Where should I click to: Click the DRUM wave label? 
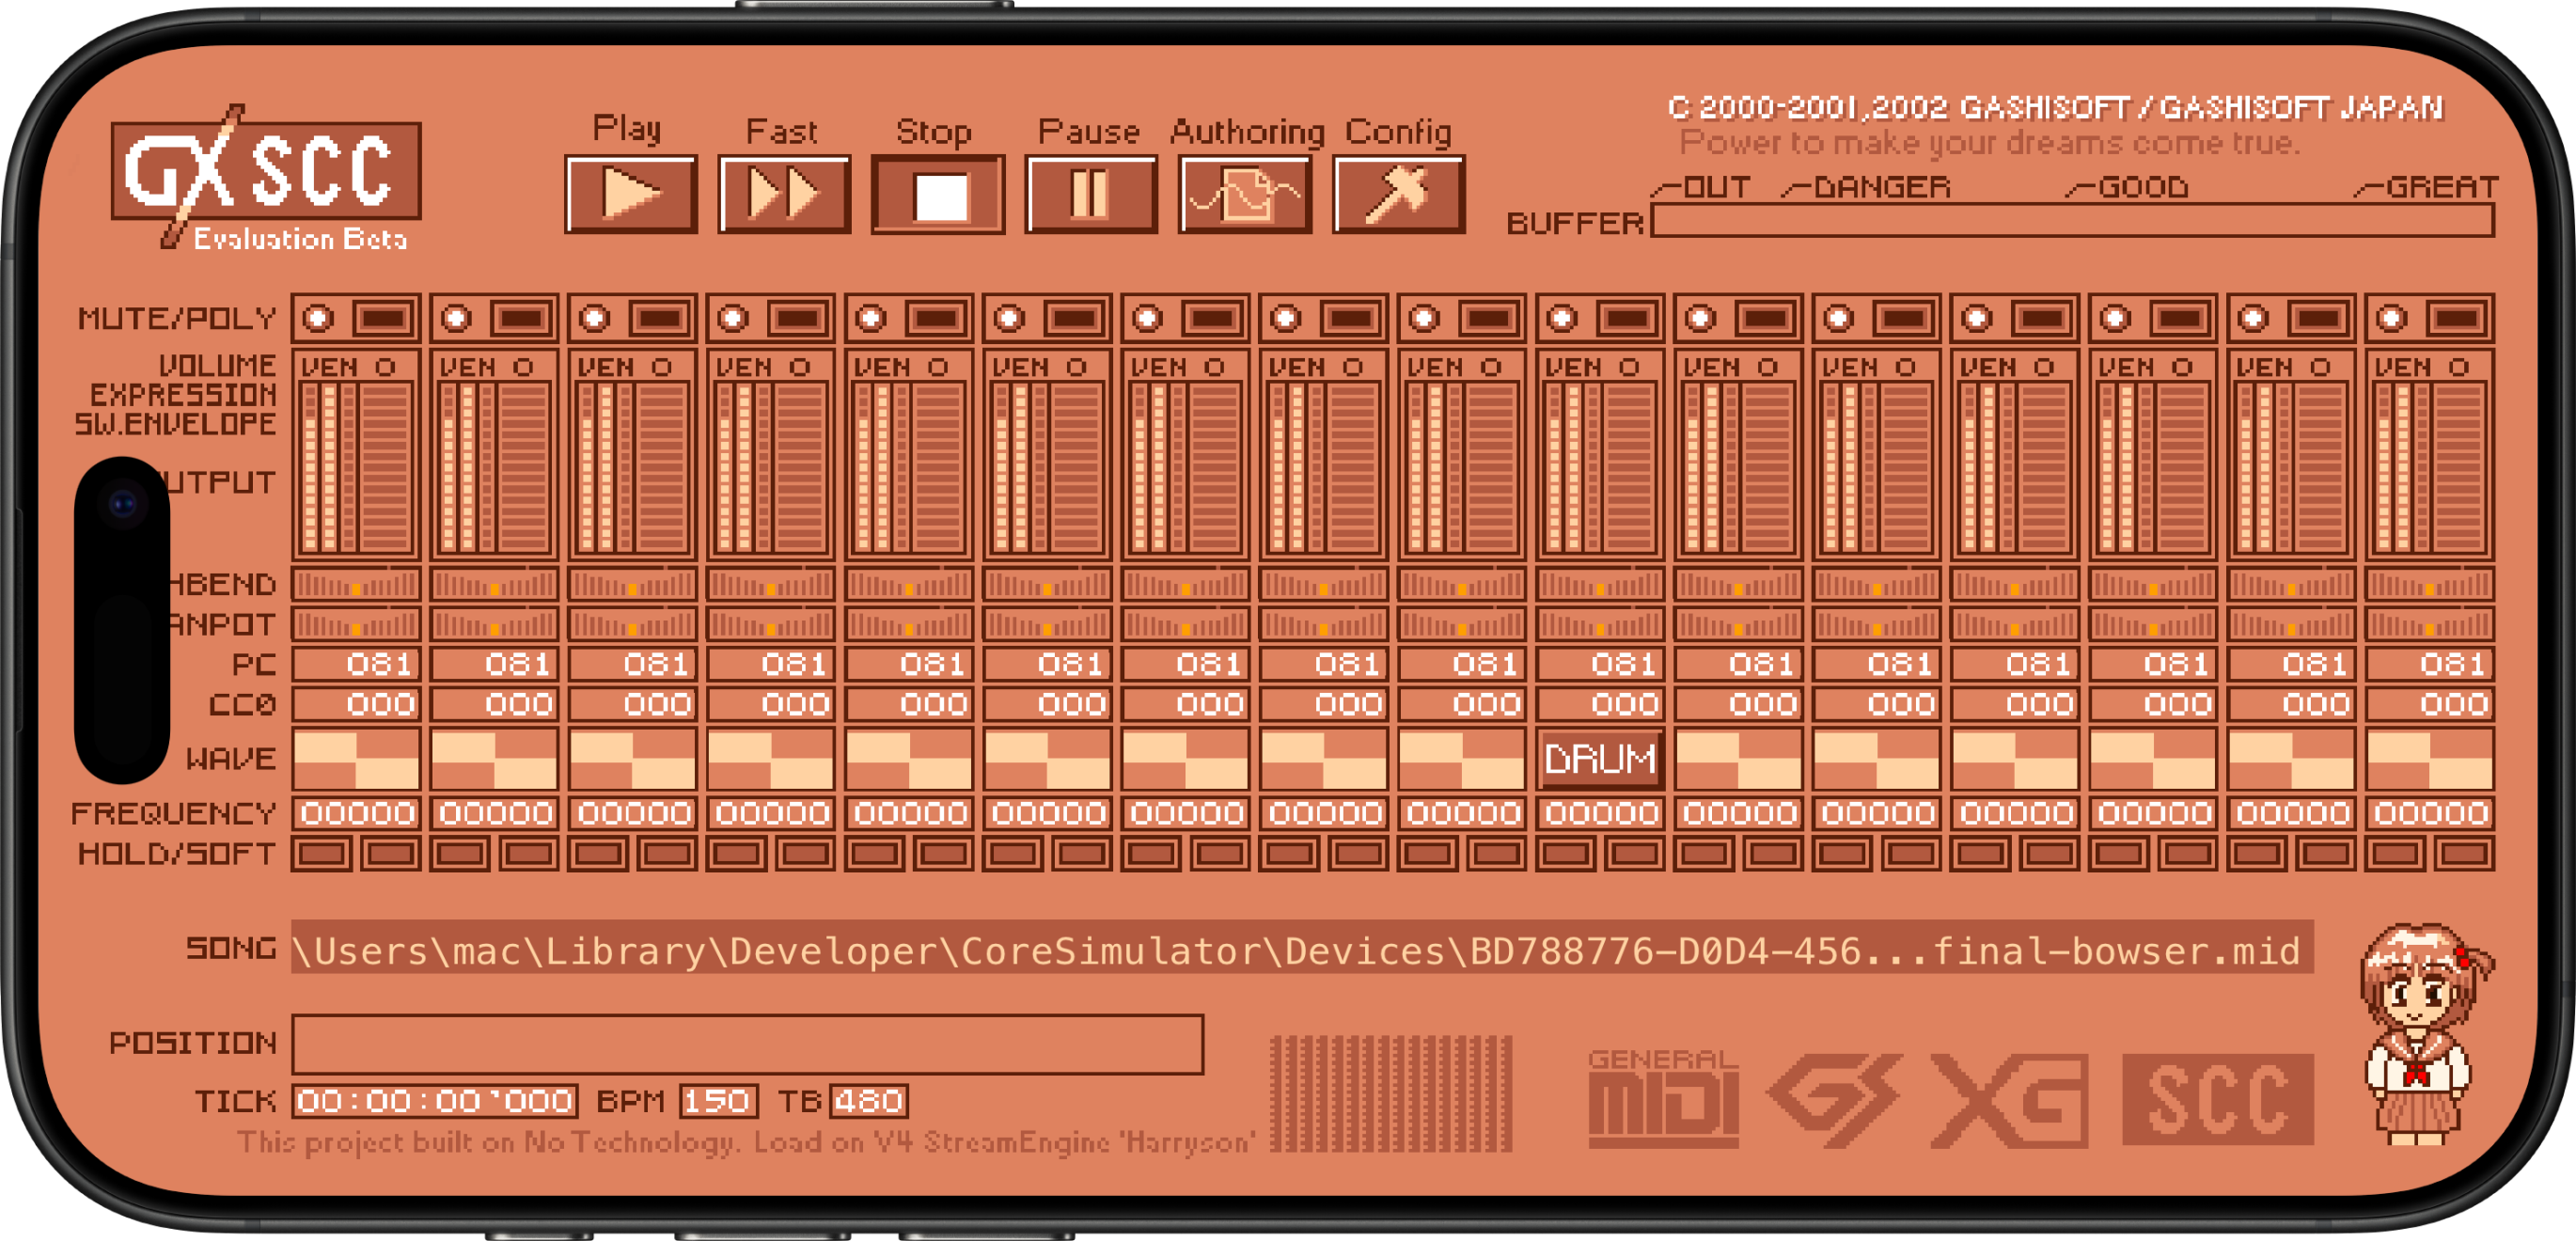pyautogui.click(x=1600, y=759)
